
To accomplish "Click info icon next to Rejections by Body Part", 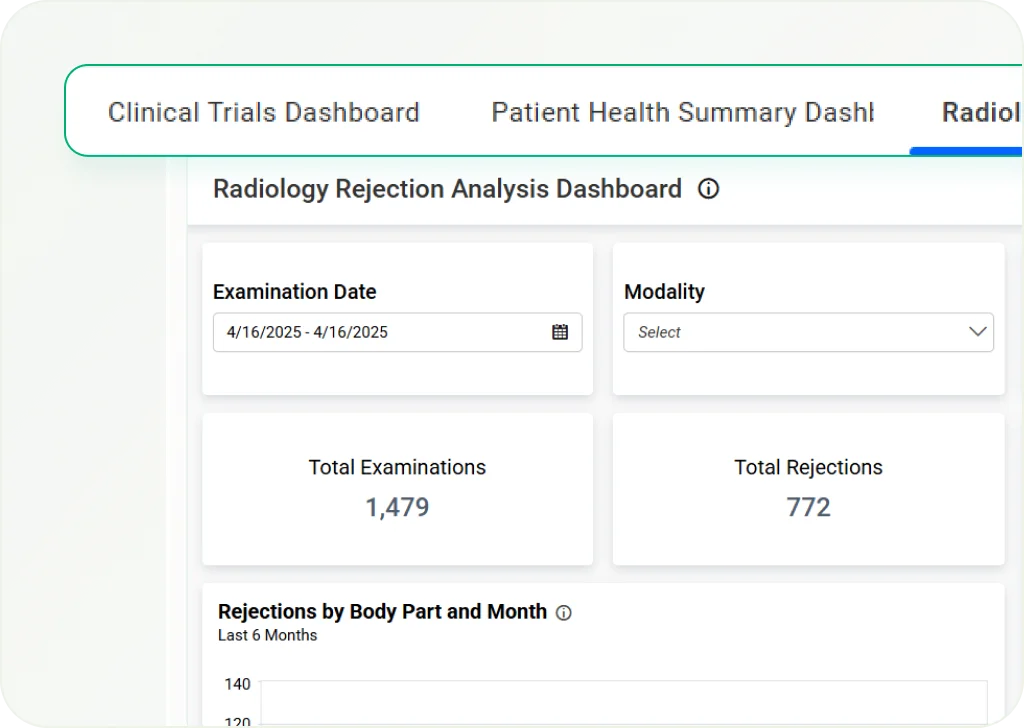I will click(x=564, y=613).
